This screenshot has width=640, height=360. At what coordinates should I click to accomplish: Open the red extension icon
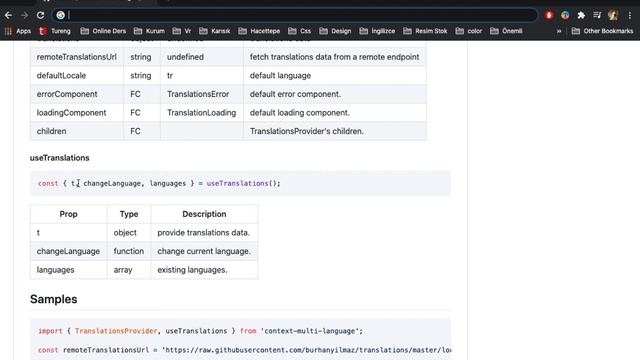tap(549, 15)
